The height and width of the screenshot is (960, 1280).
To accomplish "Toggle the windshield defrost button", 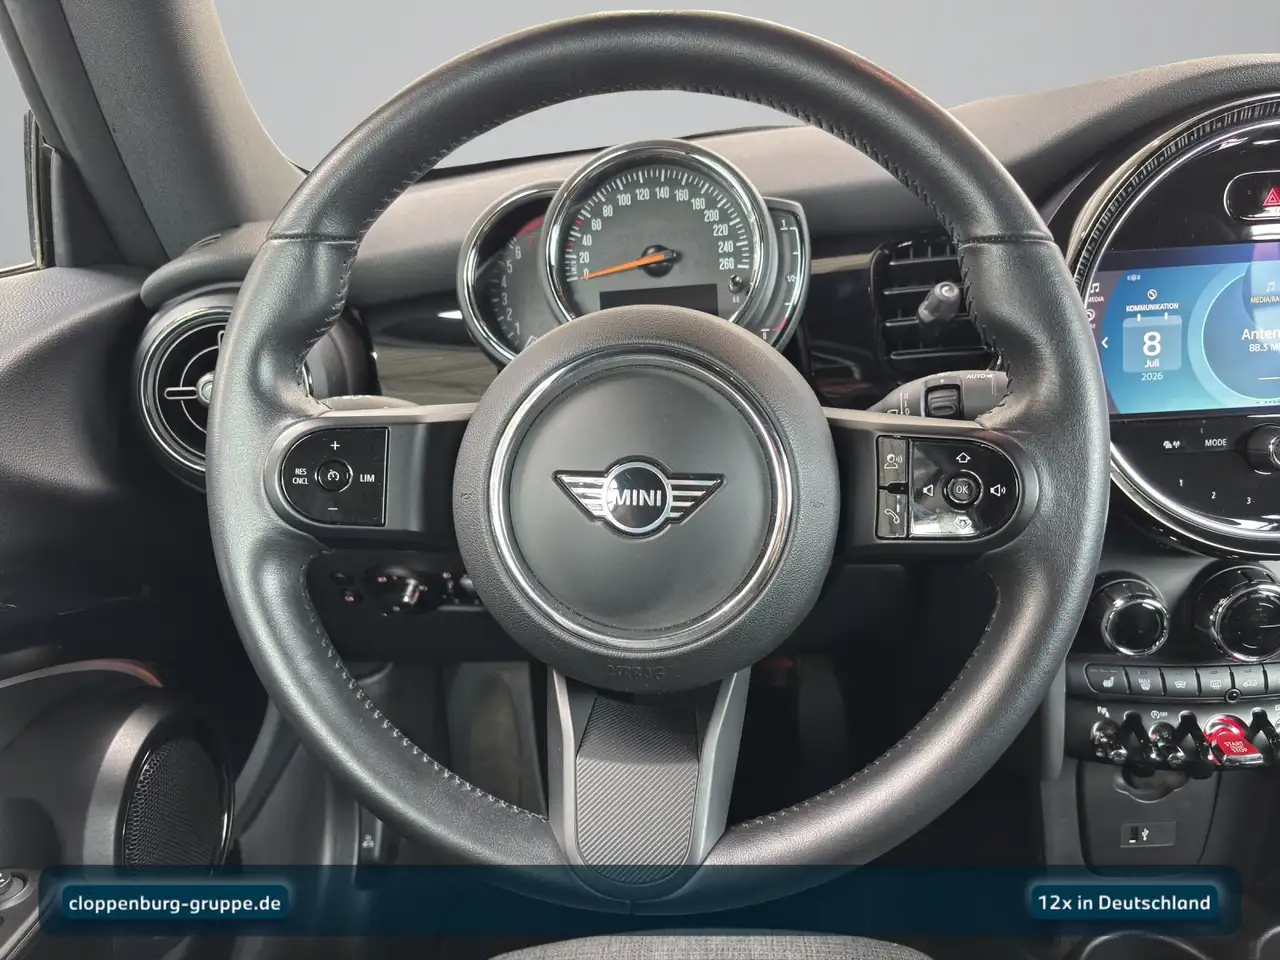I will tap(1182, 684).
